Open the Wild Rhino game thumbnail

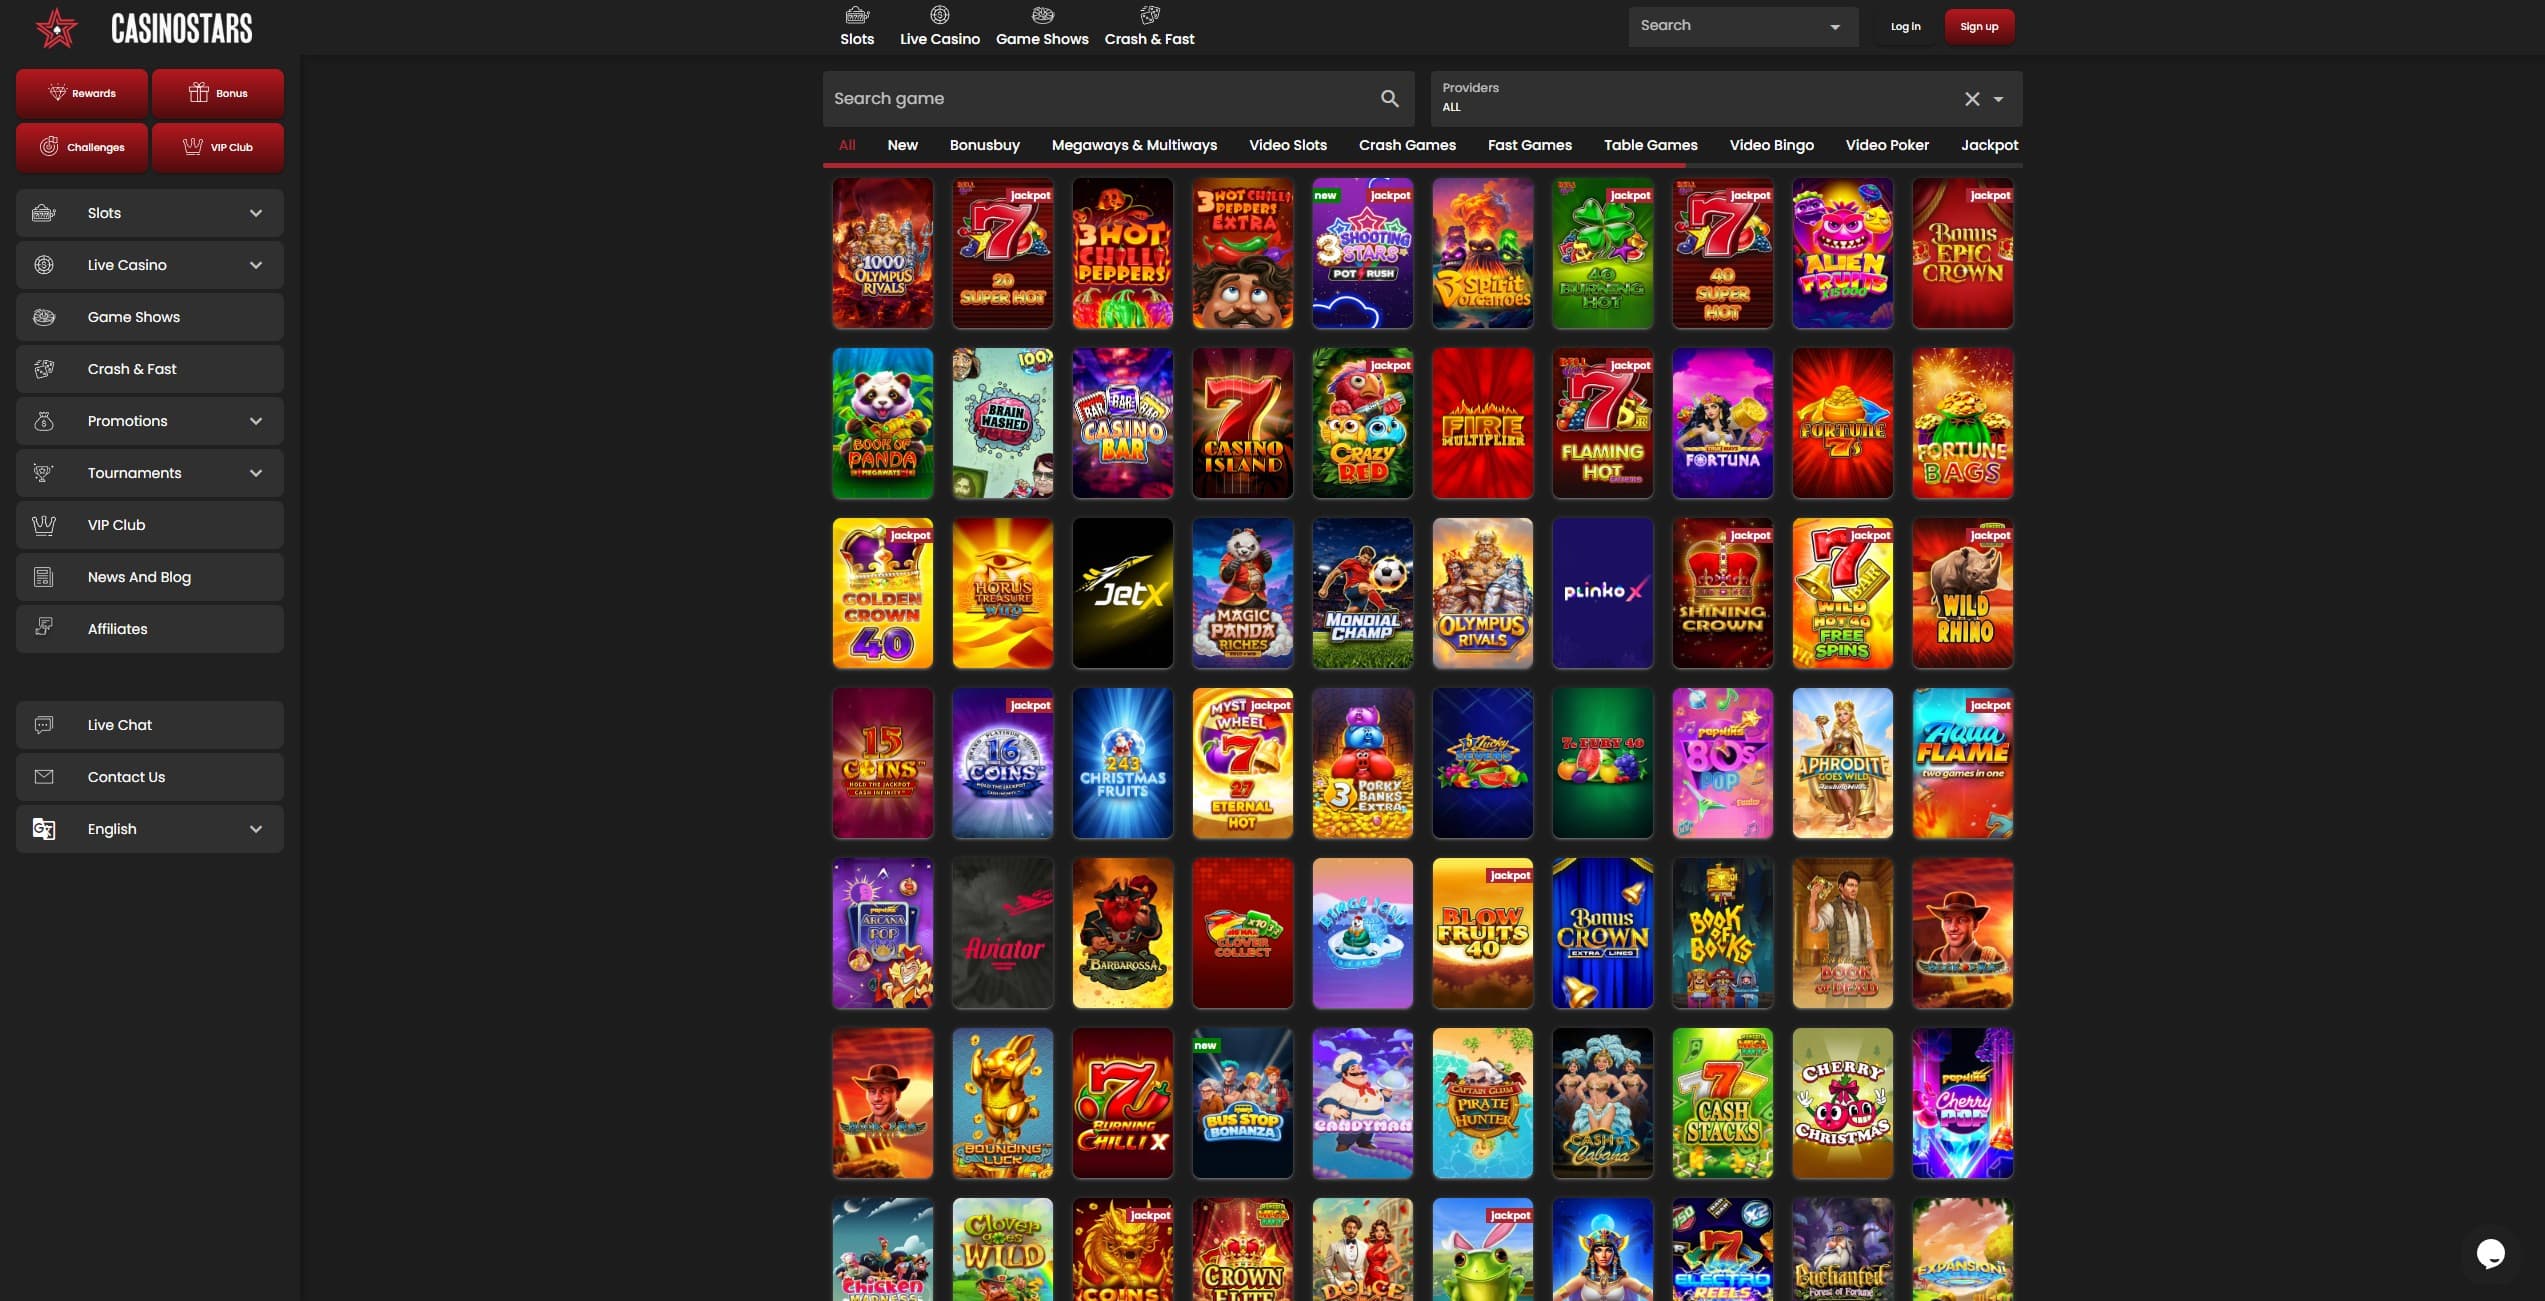tap(1962, 593)
